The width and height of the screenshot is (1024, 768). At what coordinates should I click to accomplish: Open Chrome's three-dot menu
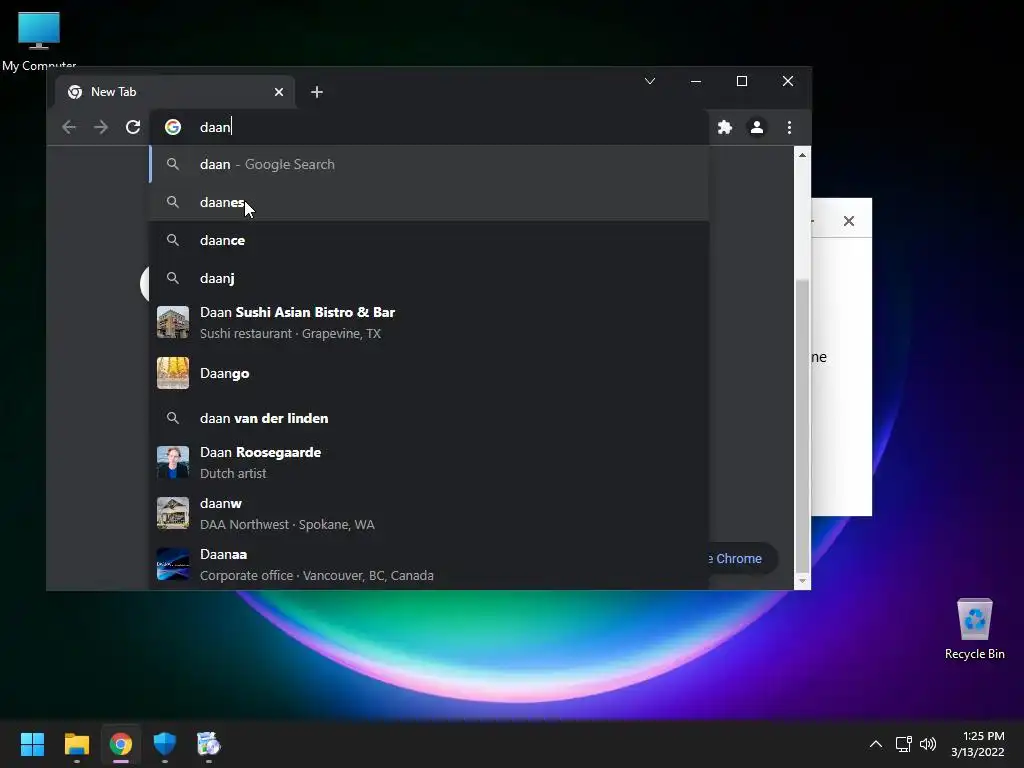pos(790,127)
